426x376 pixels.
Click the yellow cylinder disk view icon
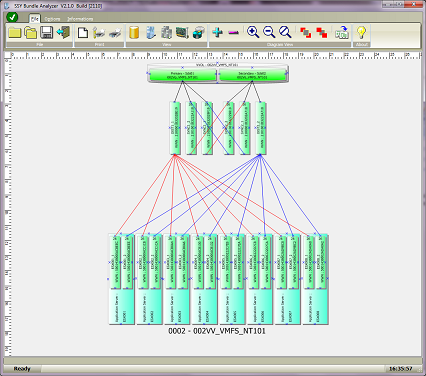point(134,33)
